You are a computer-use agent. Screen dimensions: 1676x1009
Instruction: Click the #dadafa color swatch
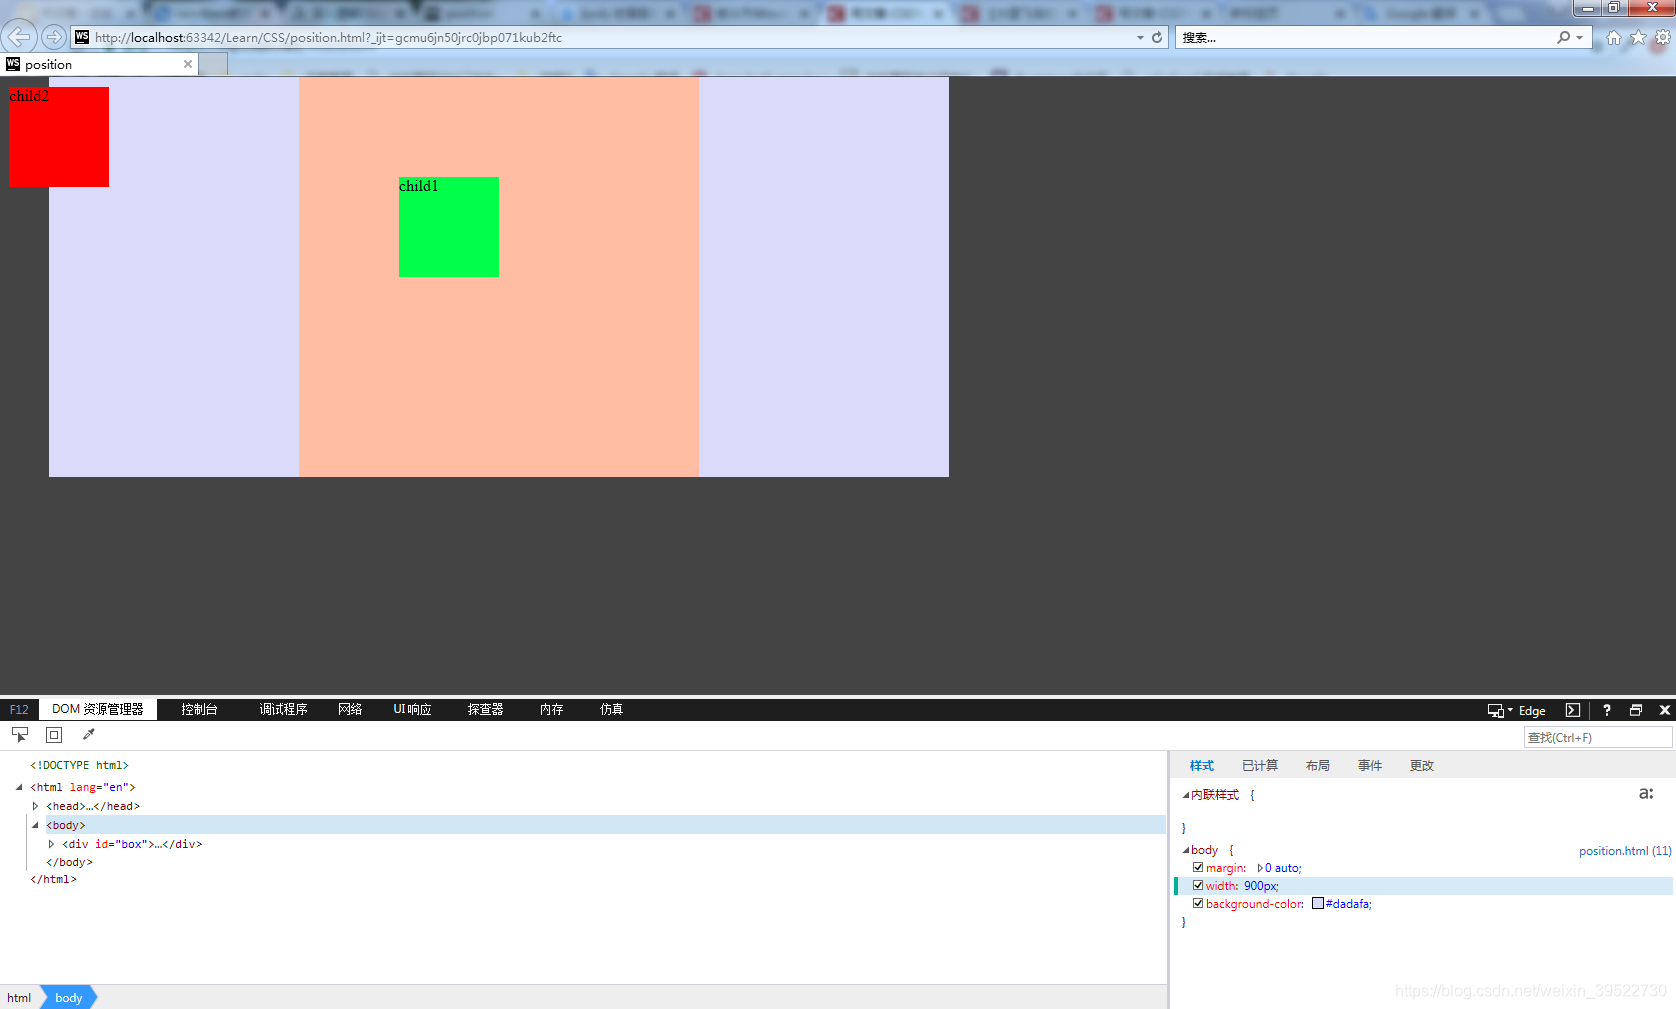1318,903
